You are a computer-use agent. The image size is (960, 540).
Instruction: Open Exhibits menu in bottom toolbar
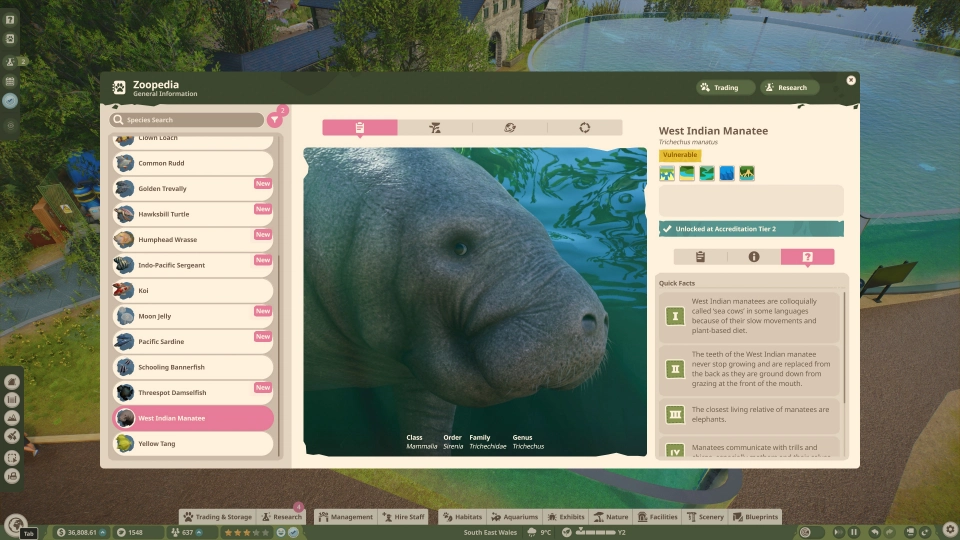(566, 517)
